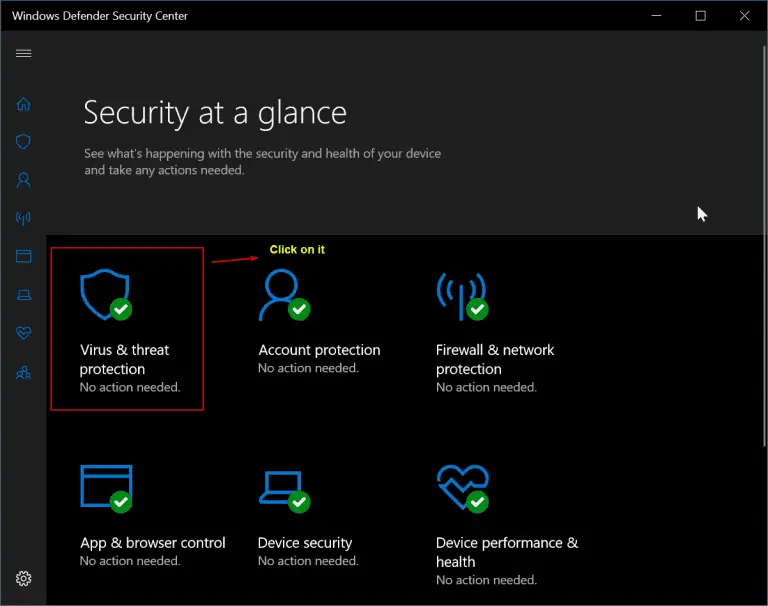Viewport: 768px width, 606px height.
Task: Open the firewall antenna icon in the sidebar
Action: [x=24, y=218]
